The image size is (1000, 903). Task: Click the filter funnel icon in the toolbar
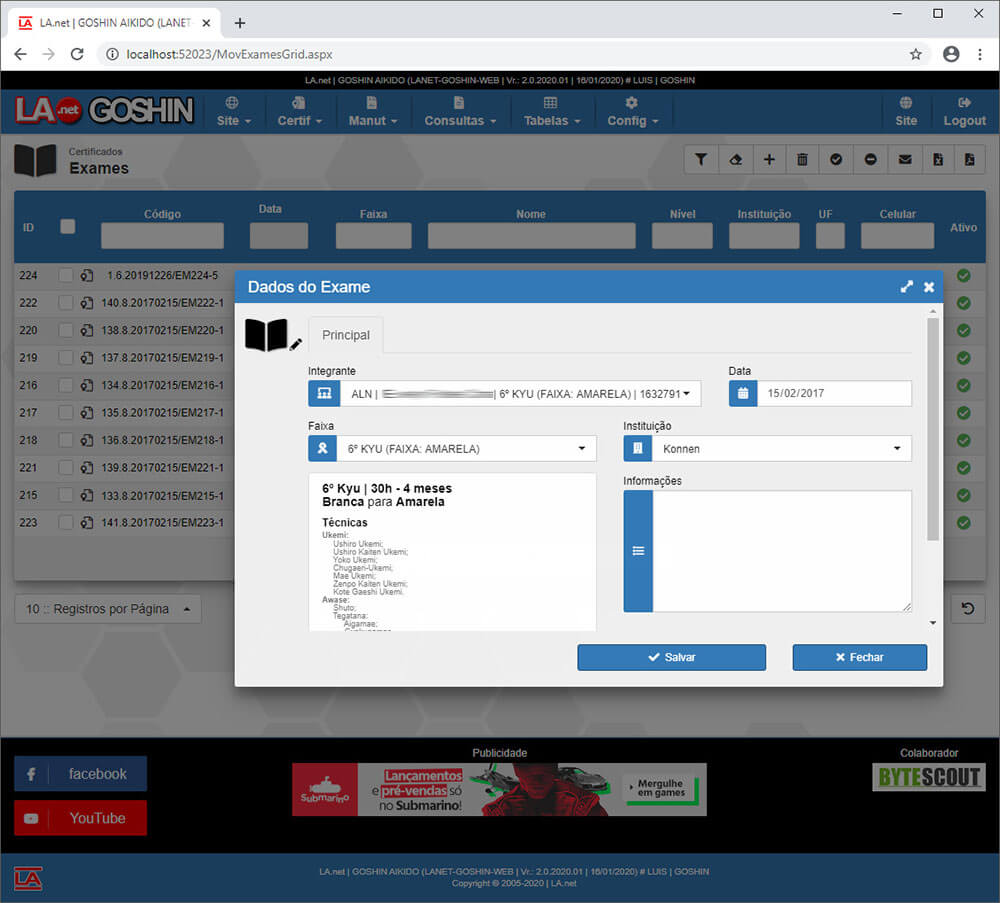click(x=701, y=159)
